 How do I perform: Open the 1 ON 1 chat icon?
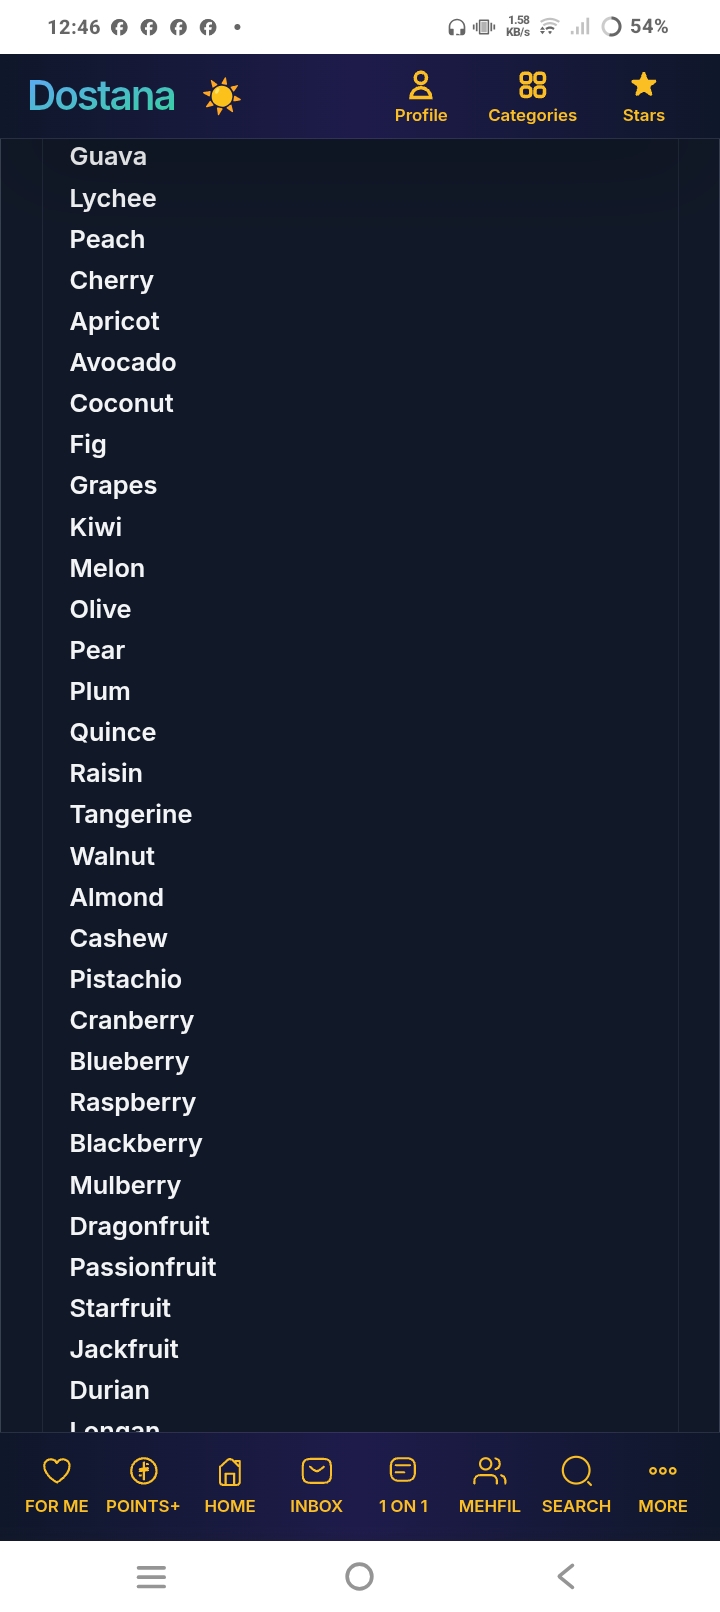coord(403,1470)
